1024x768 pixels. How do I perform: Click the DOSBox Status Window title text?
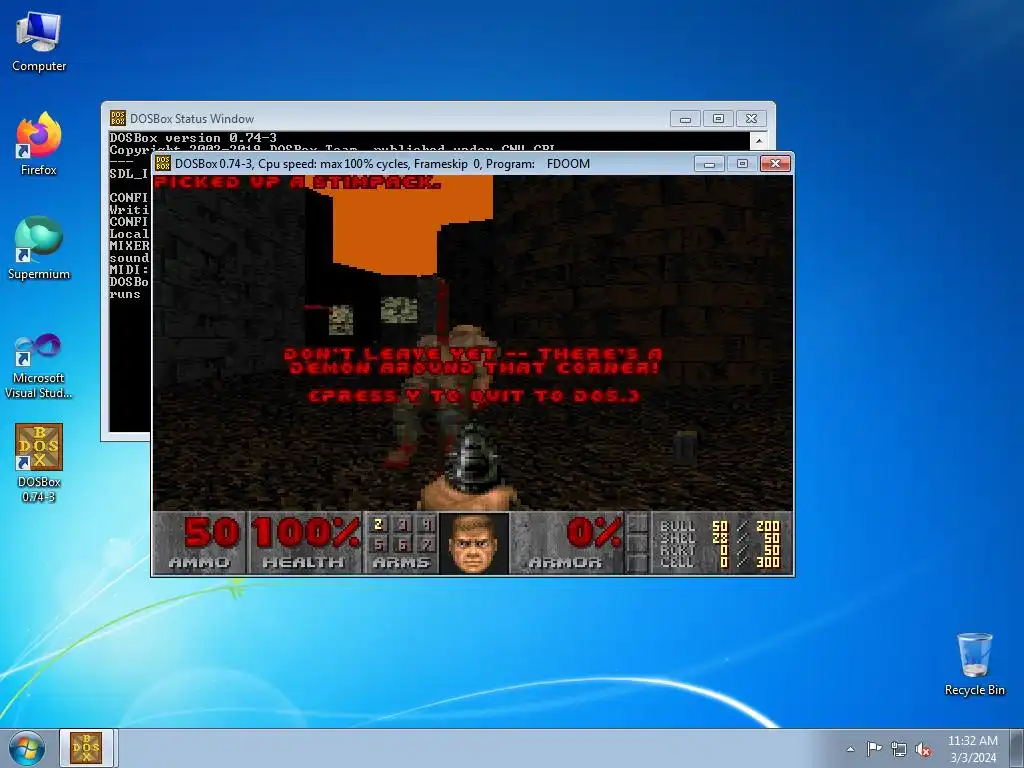pos(191,119)
